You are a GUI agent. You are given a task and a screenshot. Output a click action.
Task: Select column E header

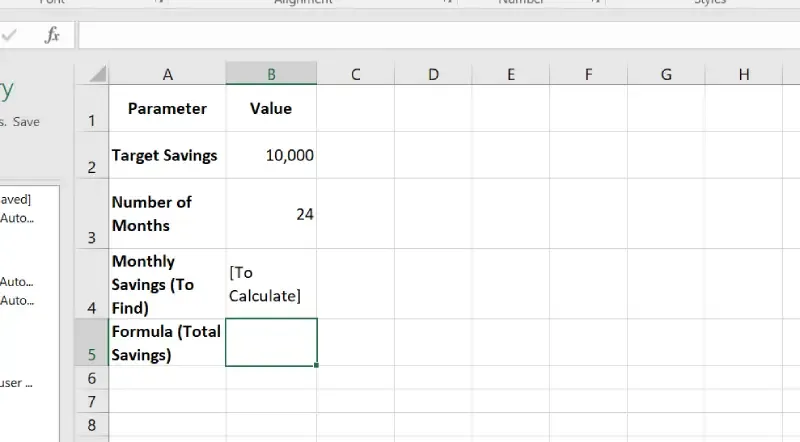pyautogui.click(x=511, y=75)
